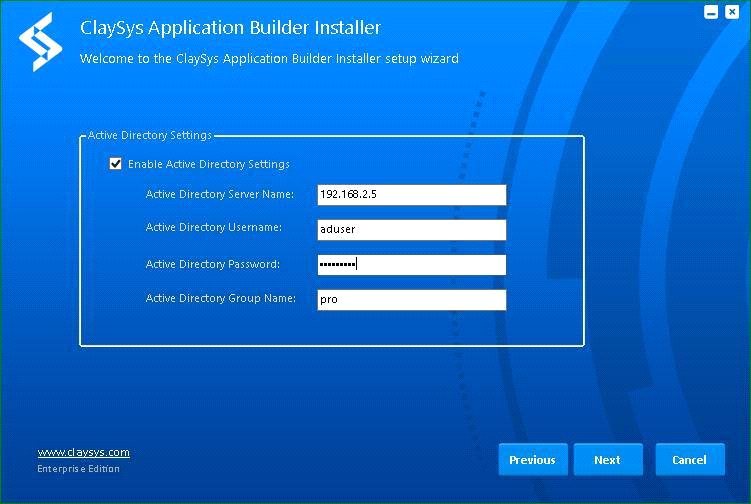The width and height of the screenshot is (751, 504).
Task: Close the installer window
Action: pos(732,11)
